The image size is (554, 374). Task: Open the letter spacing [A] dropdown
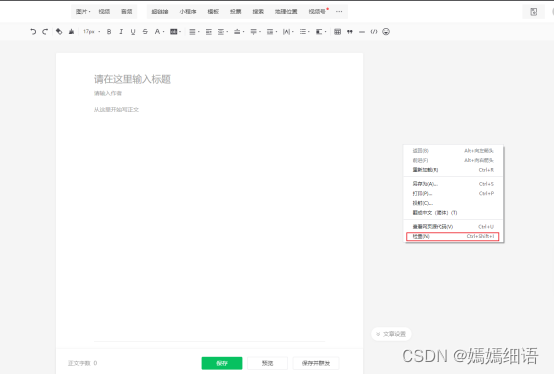coord(288,32)
